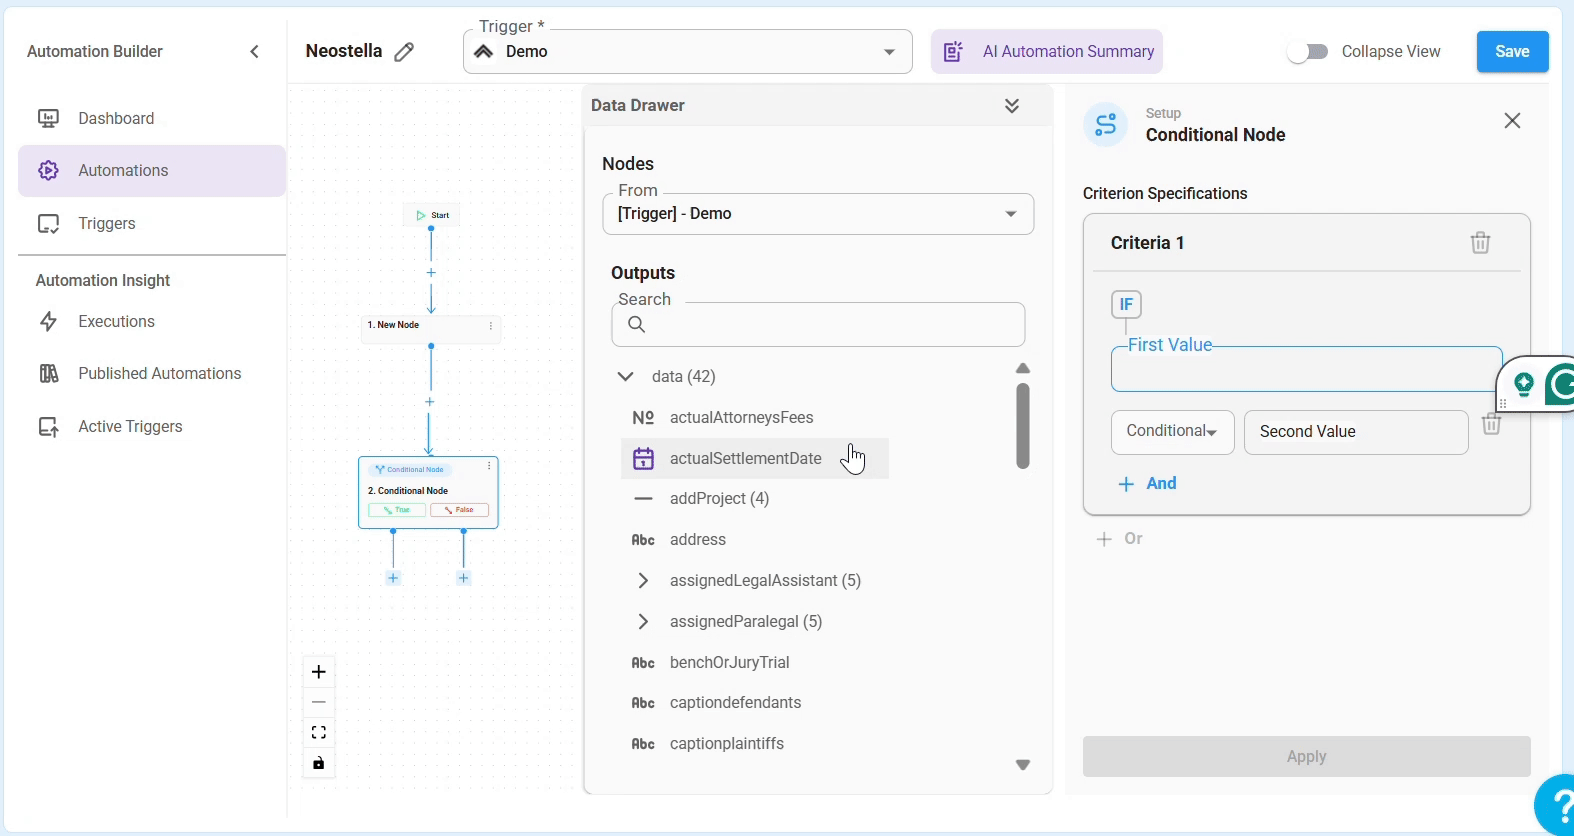Viewport: 1574px width, 836px height.
Task: Select the Start node
Action: coord(432,215)
